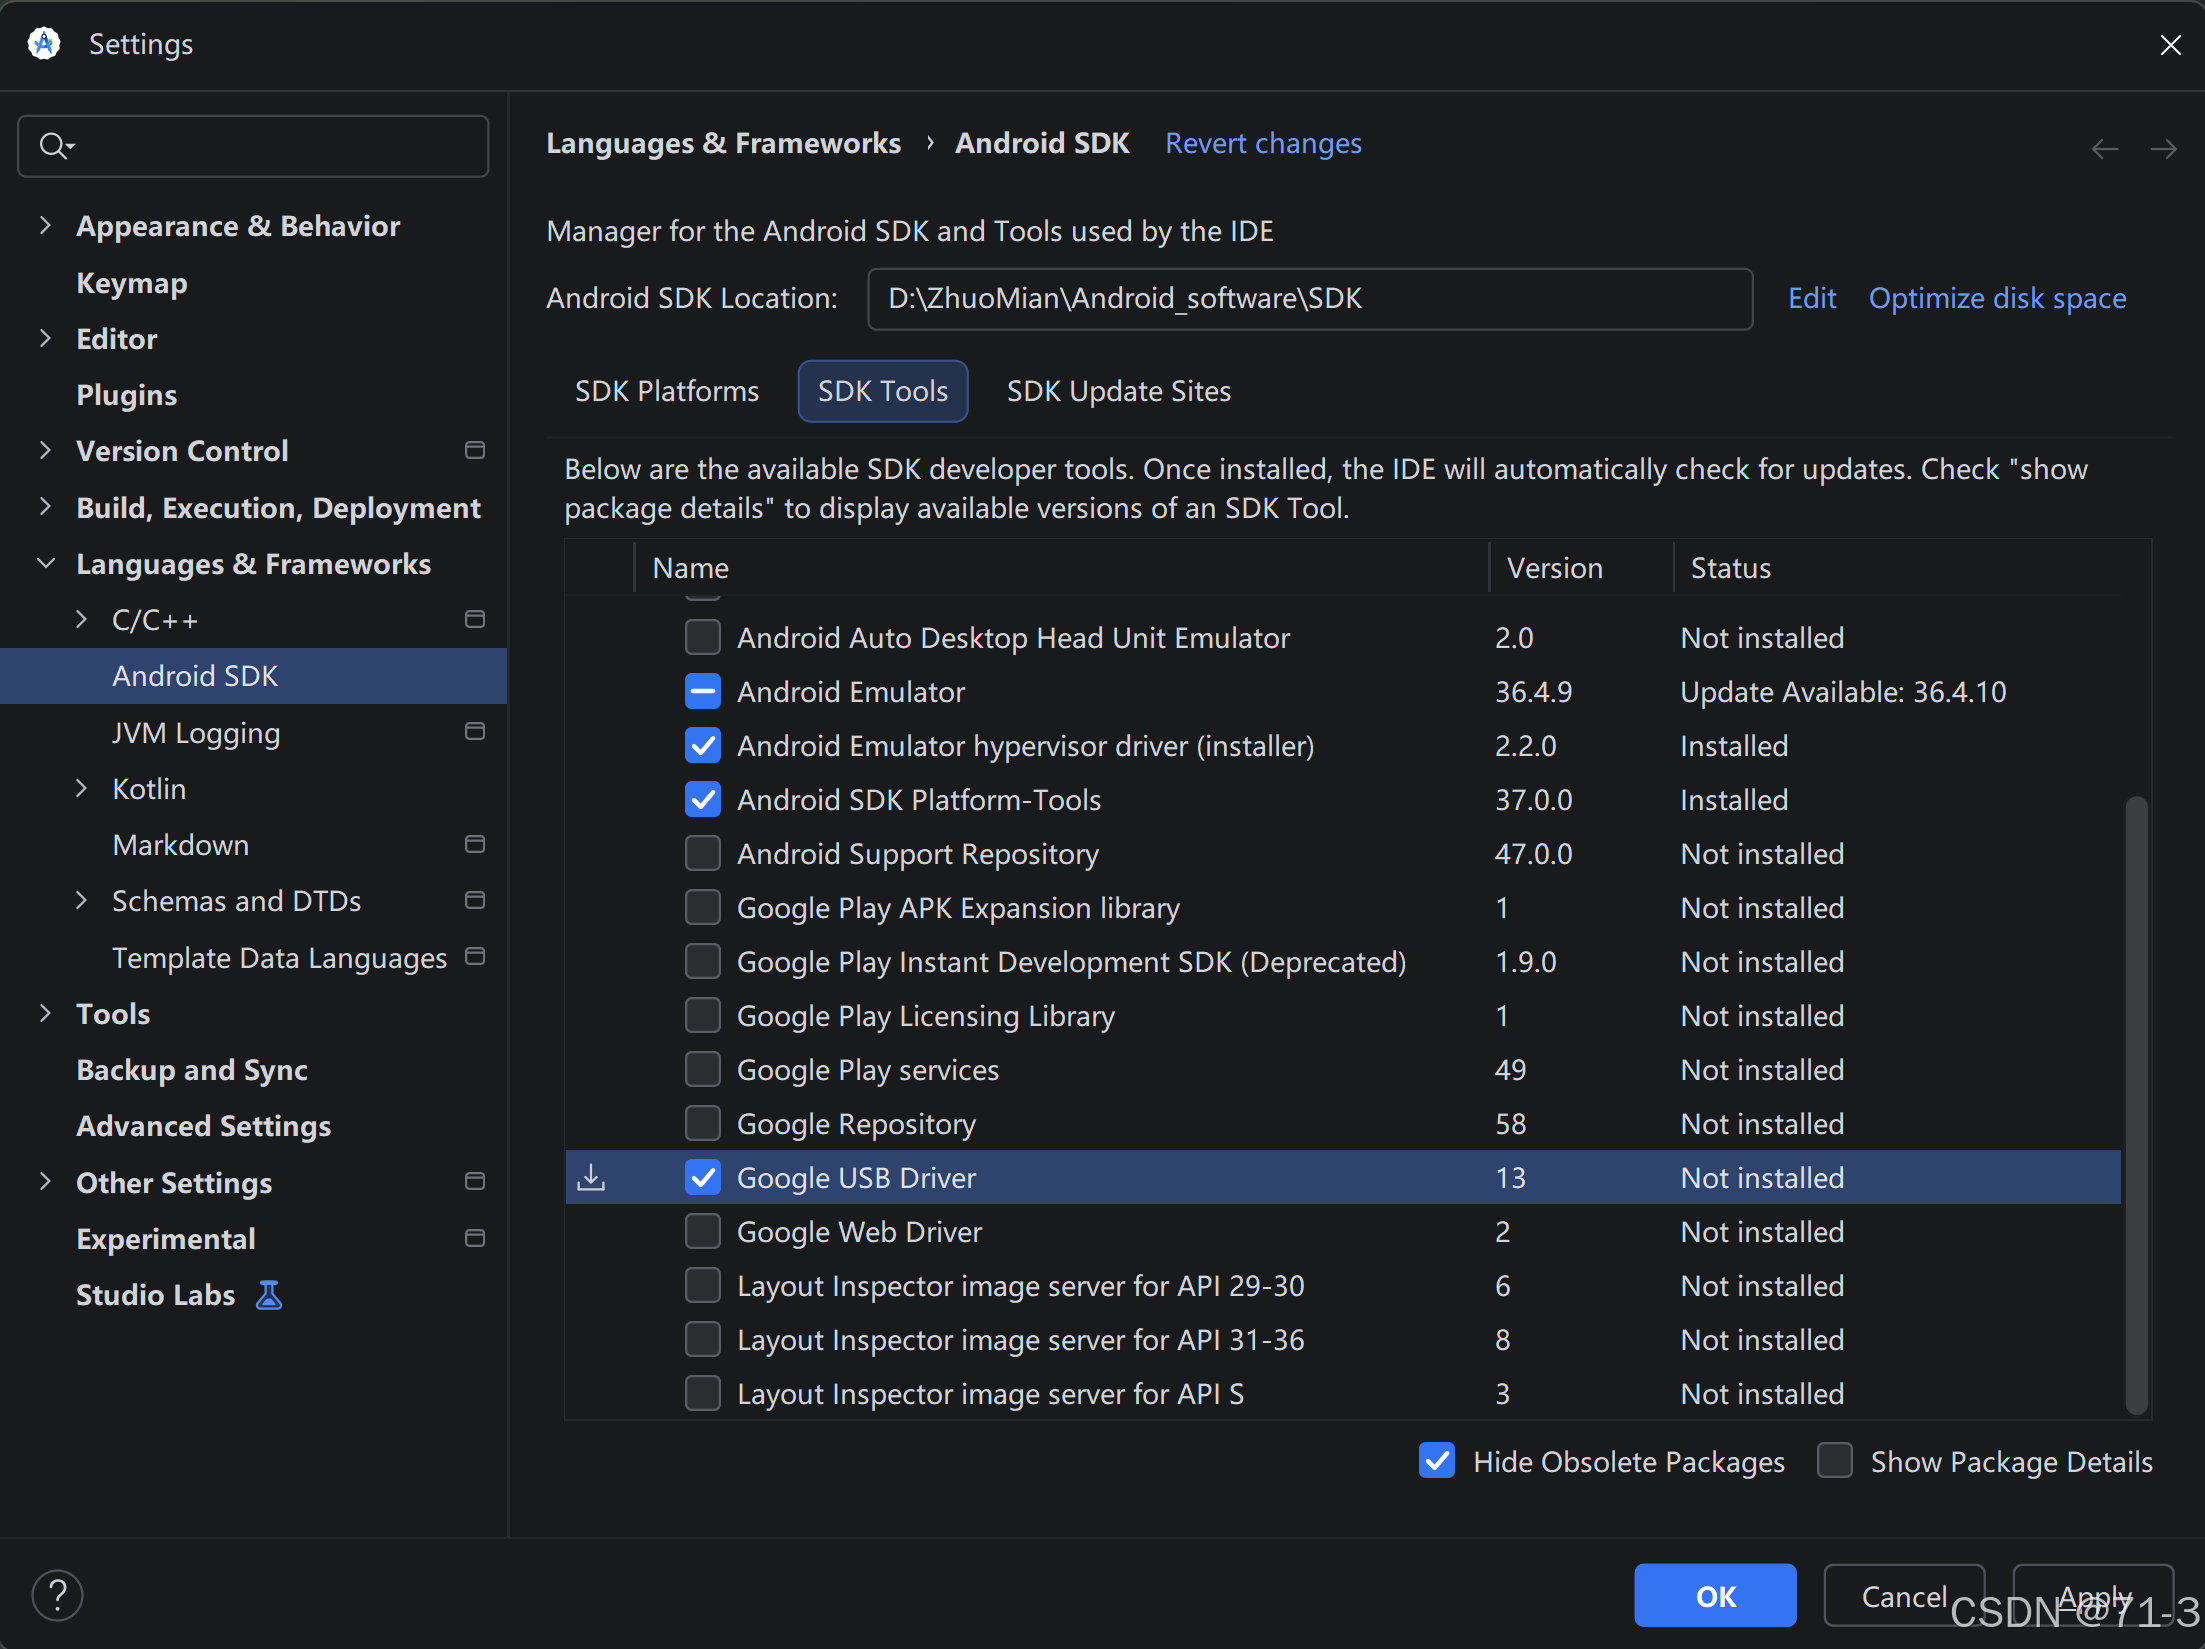
Task: Click the search magnifier icon
Action: pyautogui.click(x=52, y=146)
